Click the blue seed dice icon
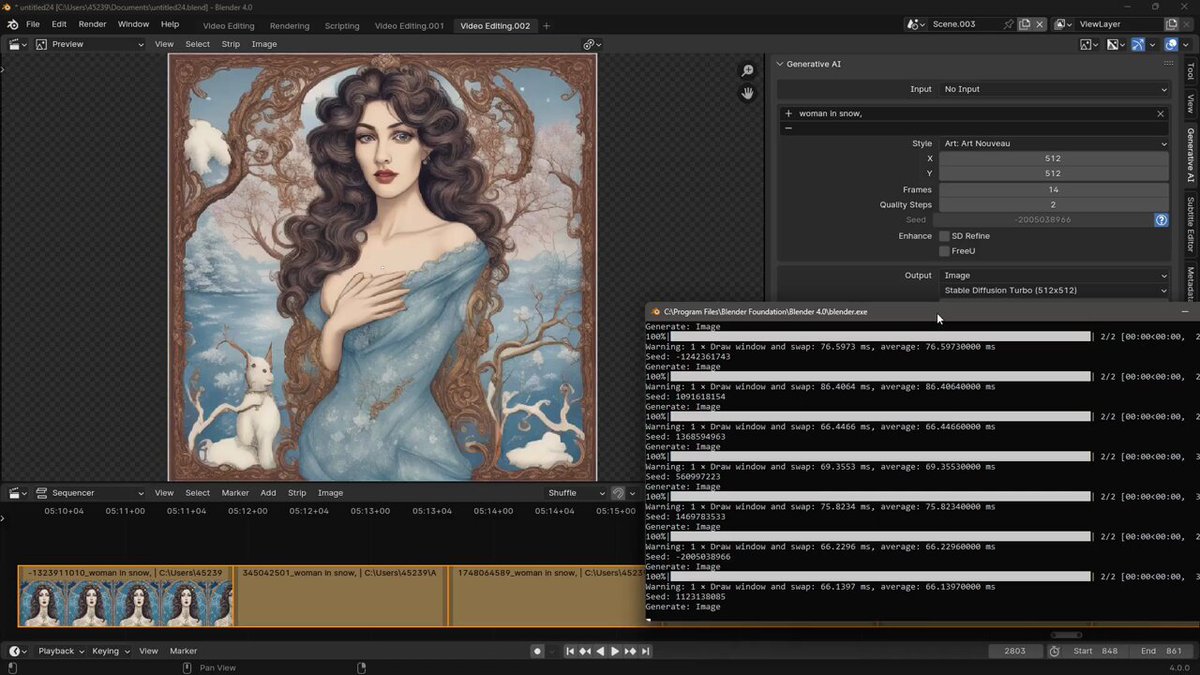Image resolution: width=1200 pixels, height=675 pixels. pos(1161,220)
